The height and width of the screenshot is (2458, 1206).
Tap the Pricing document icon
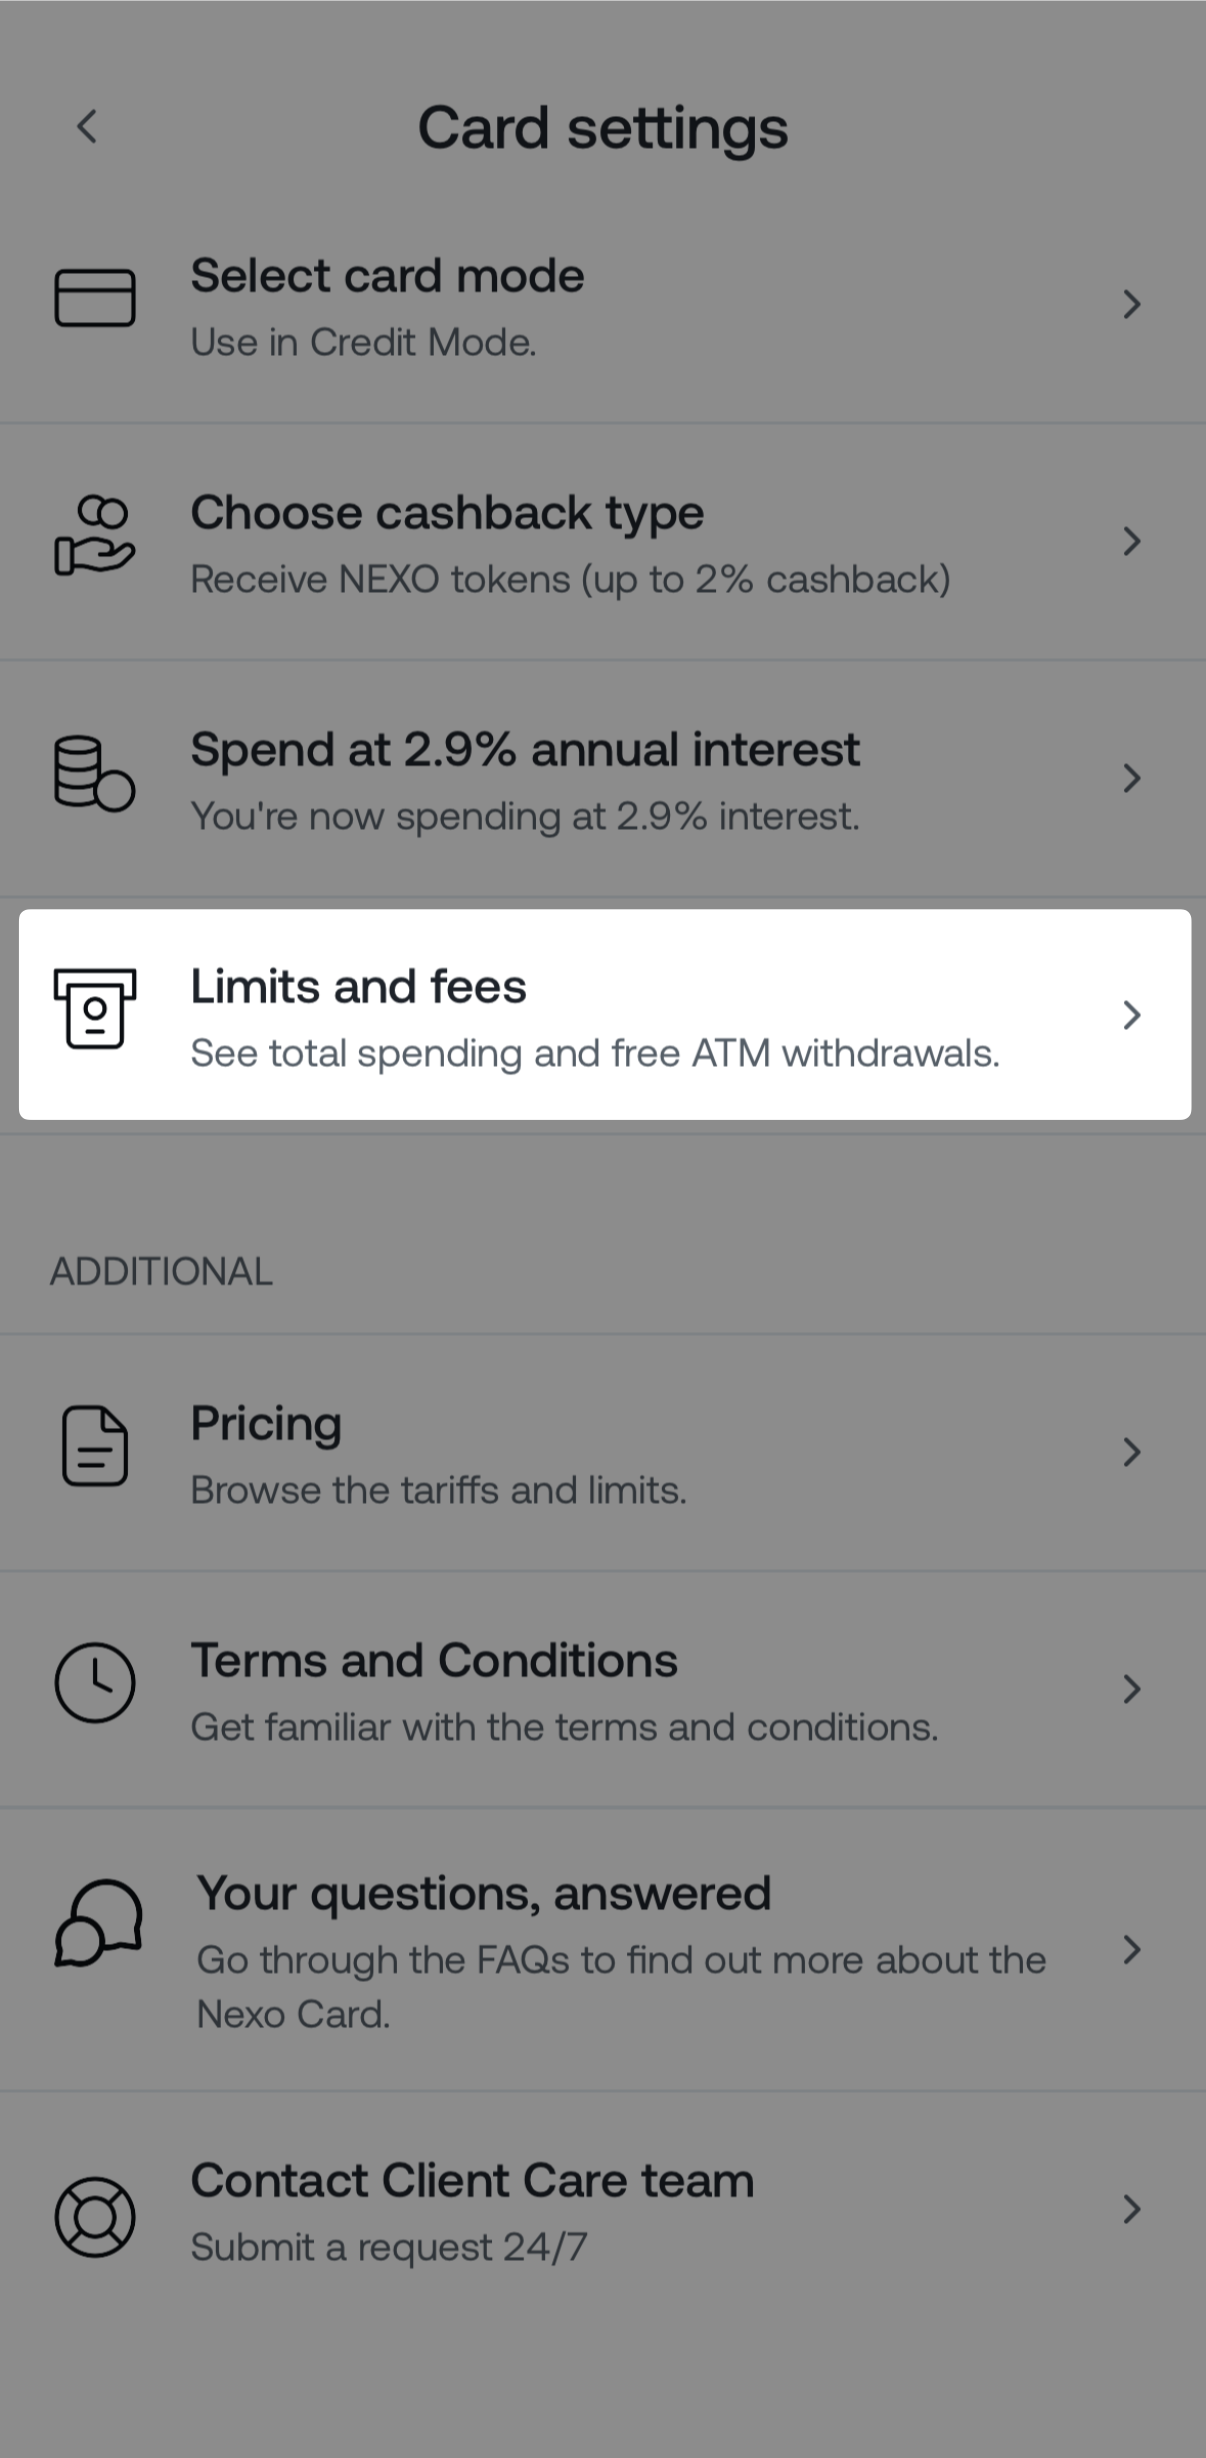(95, 1446)
